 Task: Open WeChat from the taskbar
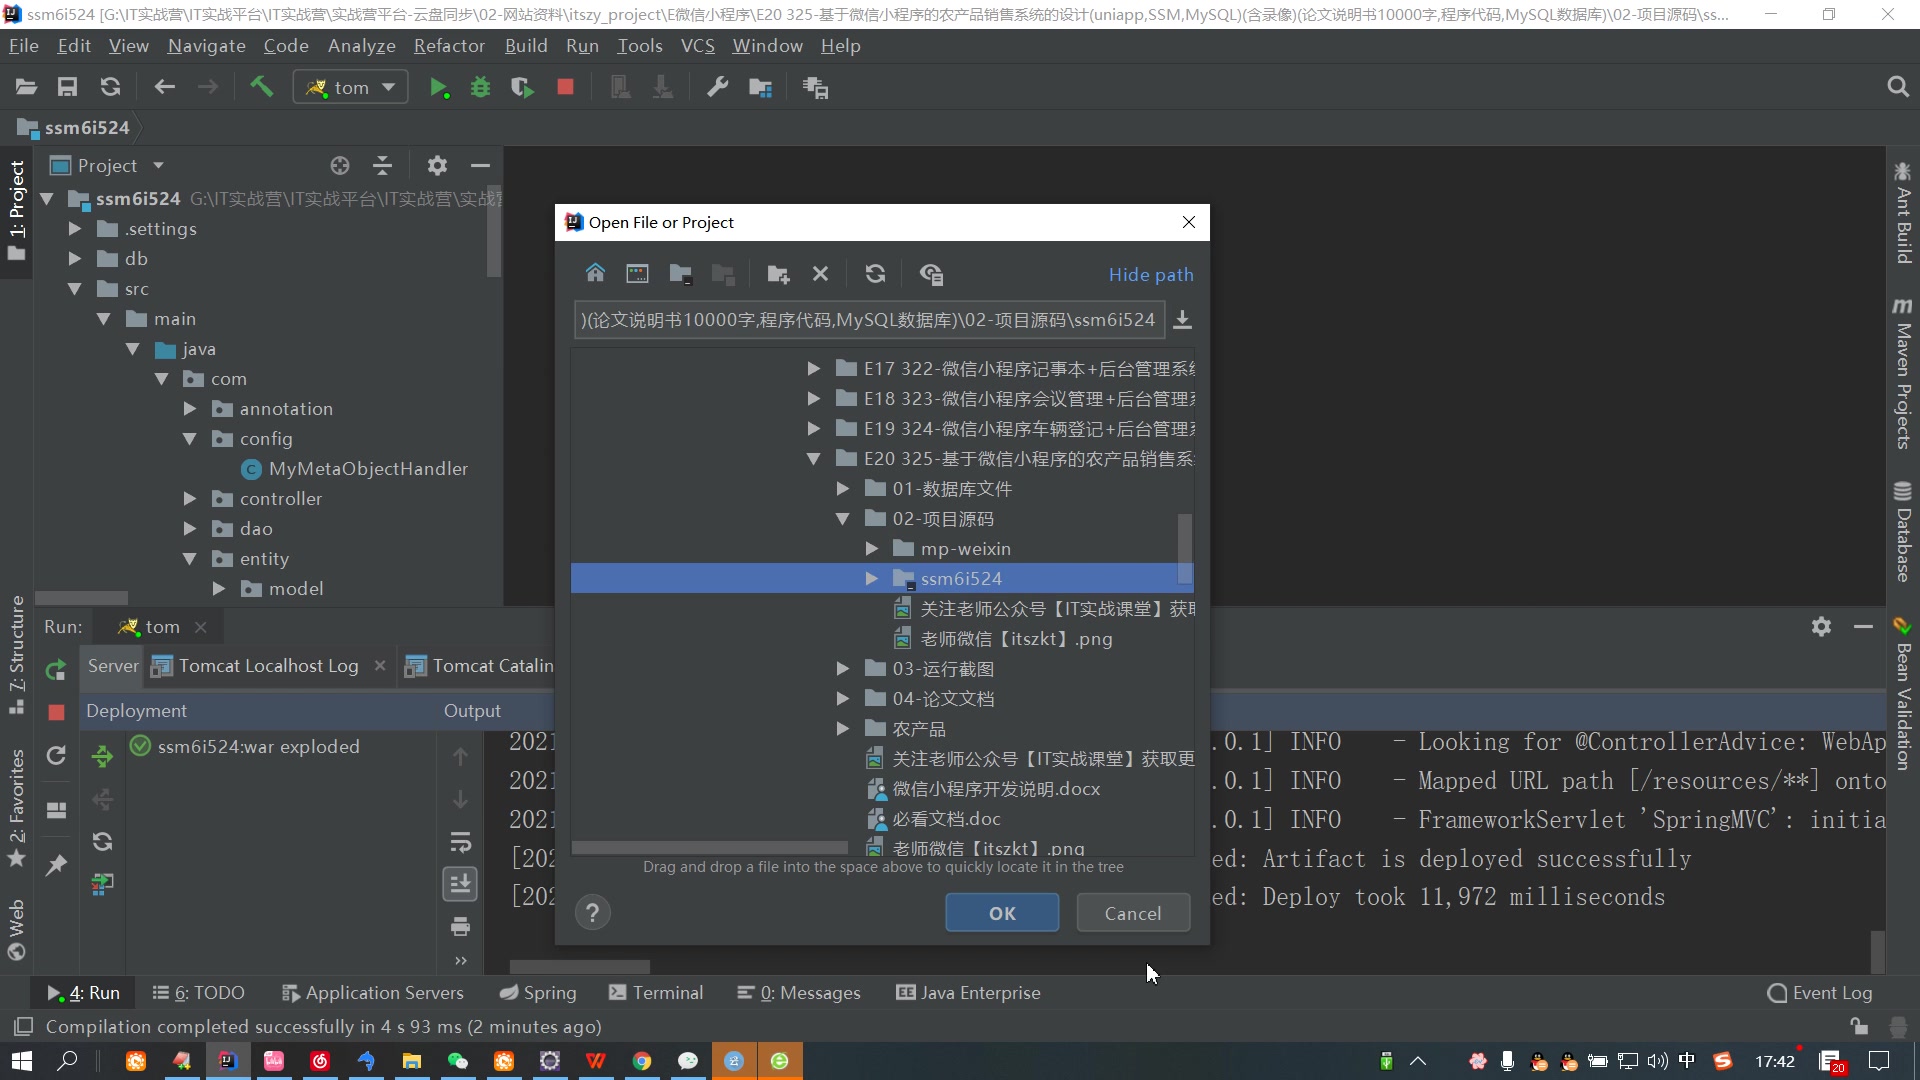click(458, 1061)
